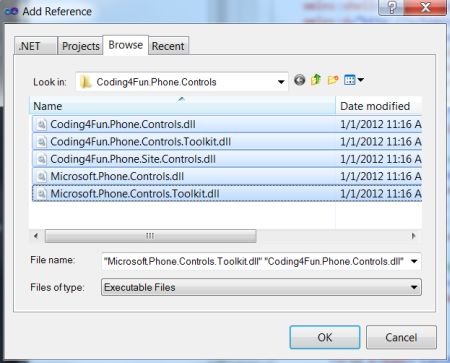Select Coding4Fun.Phone.Controls.dll file name
The width and height of the screenshot is (450, 363).
(123, 124)
